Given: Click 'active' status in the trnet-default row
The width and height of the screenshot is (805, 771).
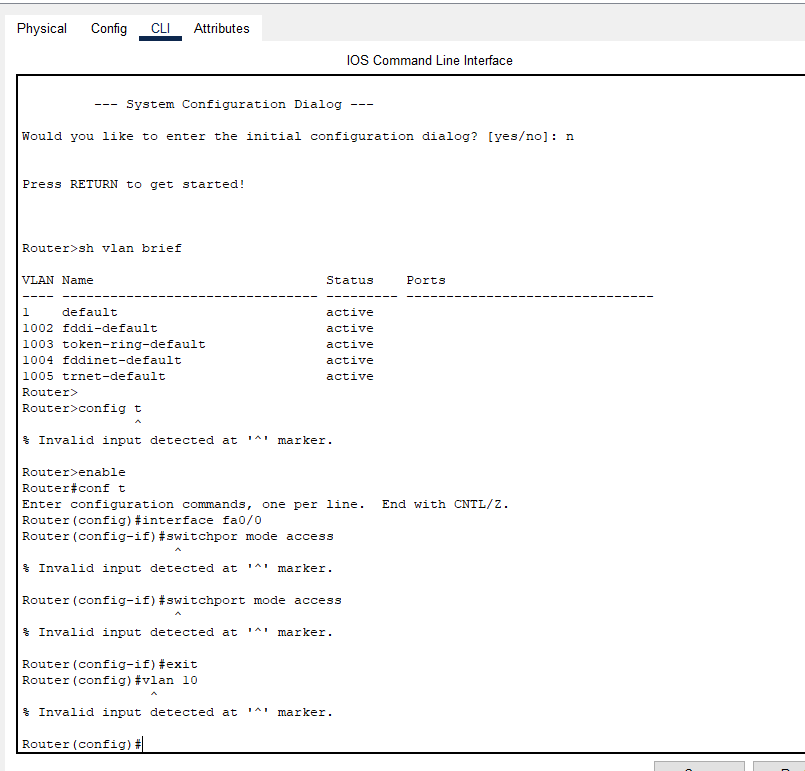Looking at the screenshot, I should (350, 376).
